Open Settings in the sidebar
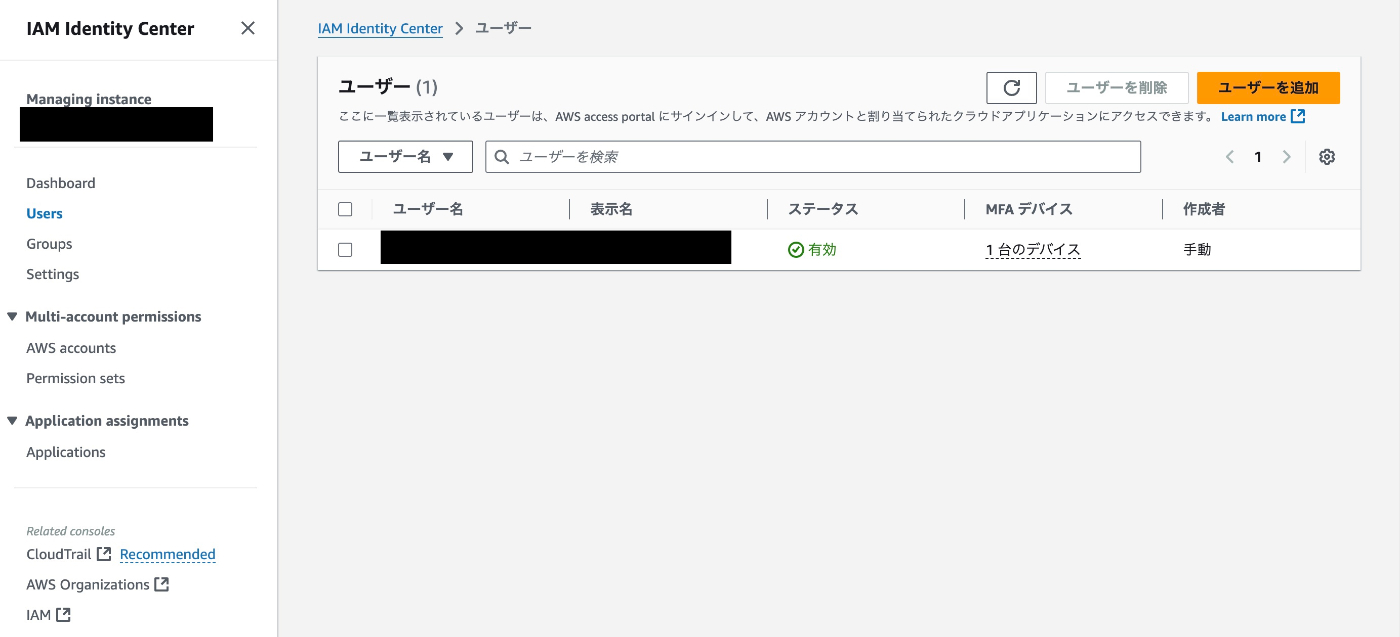This screenshot has width=1400, height=637. pos(53,274)
